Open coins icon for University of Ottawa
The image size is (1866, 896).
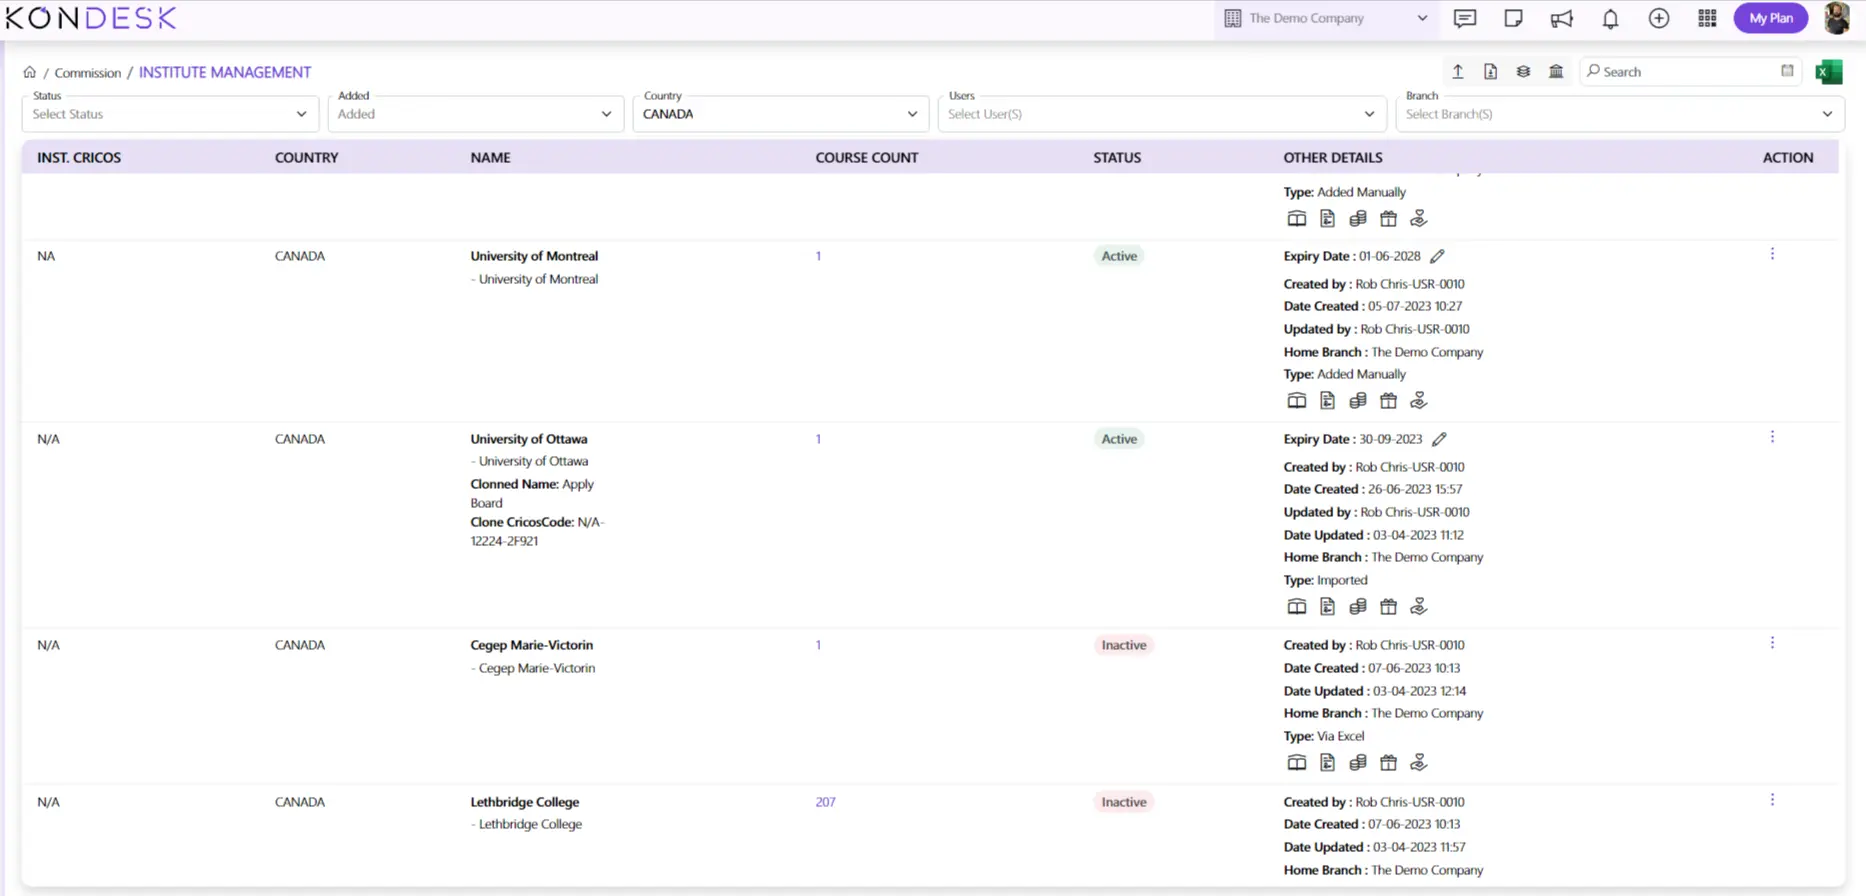pos(1357,607)
